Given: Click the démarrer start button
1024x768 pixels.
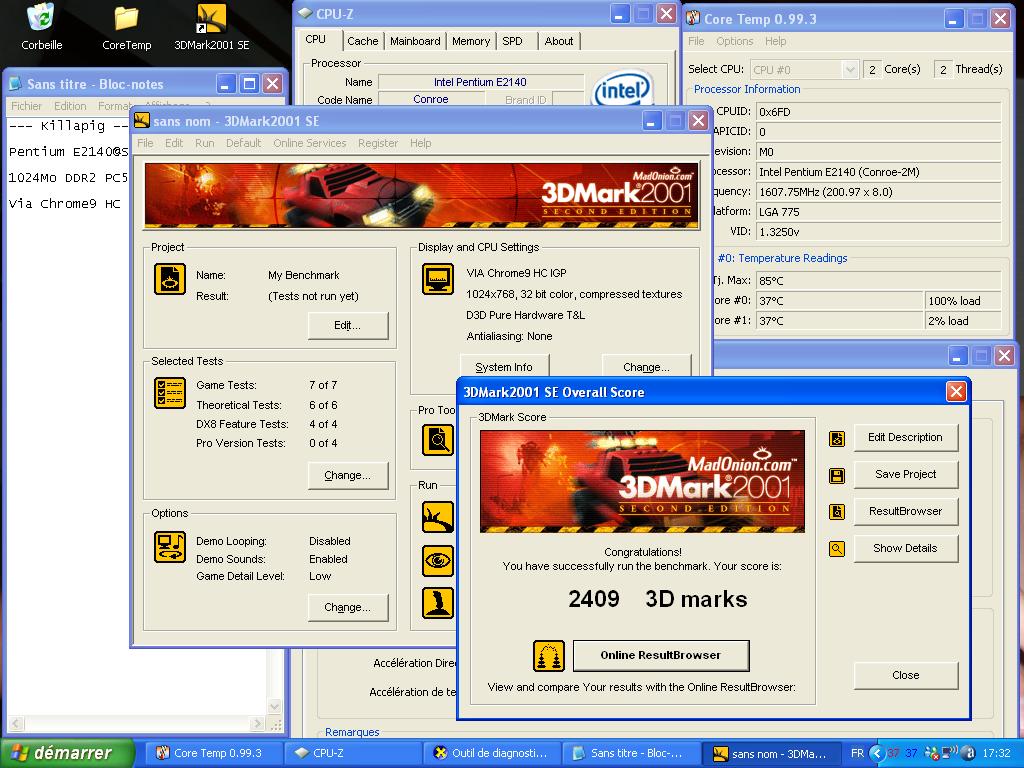Looking at the screenshot, I should tap(67, 753).
